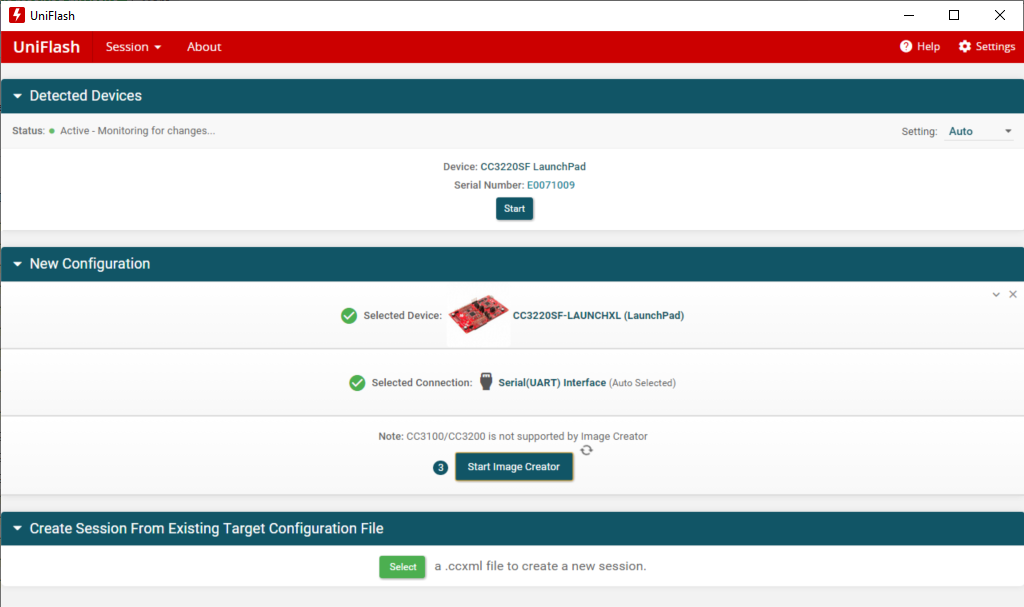
Task: Click the 'a .ccxml file to create' text
Action: pos(540,566)
